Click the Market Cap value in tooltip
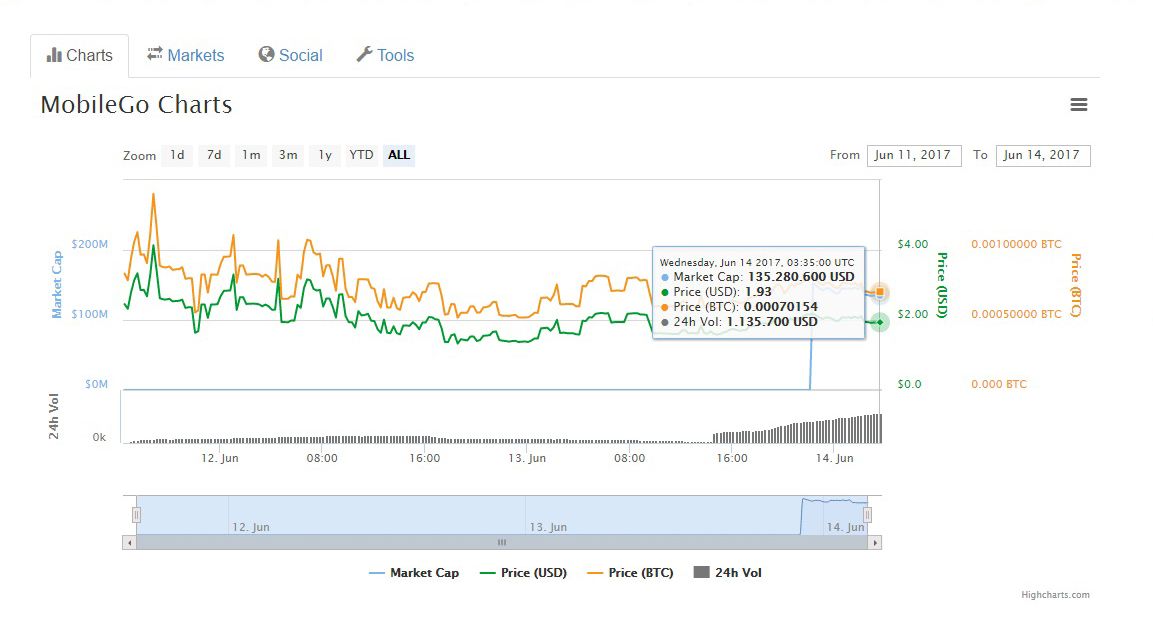 801,277
